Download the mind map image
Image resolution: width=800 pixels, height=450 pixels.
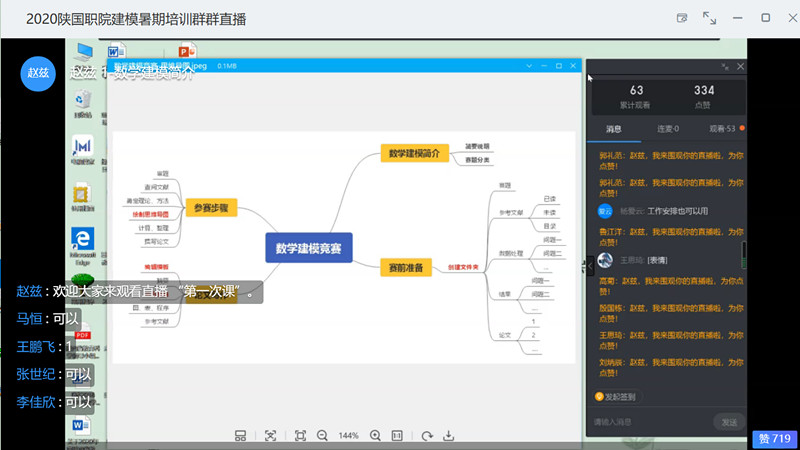coord(449,436)
